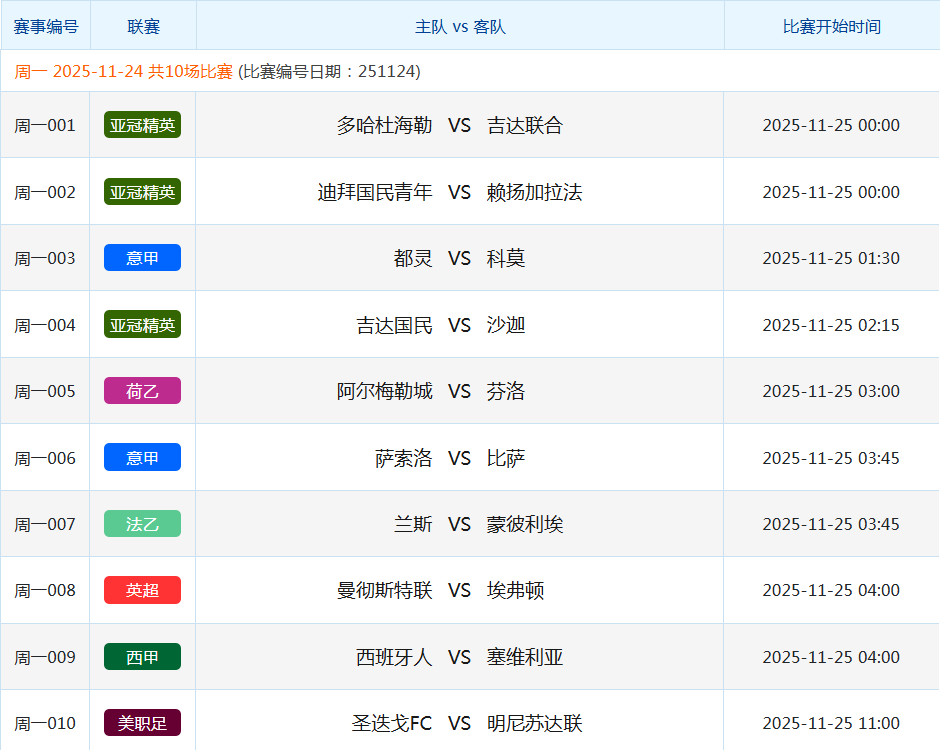Image resolution: width=940 pixels, height=750 pixels.
Task: Click the 意甲 badge in row 周一006
Action: [142, 458]
